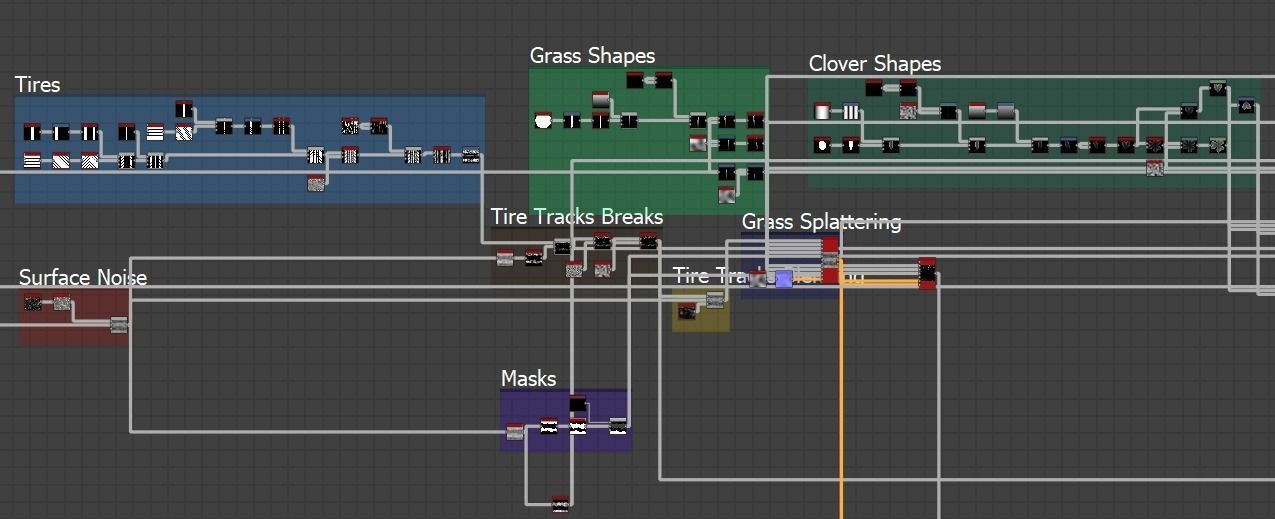Select the Surface Noise frame title
Image resolution: width=1275 pixels, height=519 pixels.
(x=83, y=277)
